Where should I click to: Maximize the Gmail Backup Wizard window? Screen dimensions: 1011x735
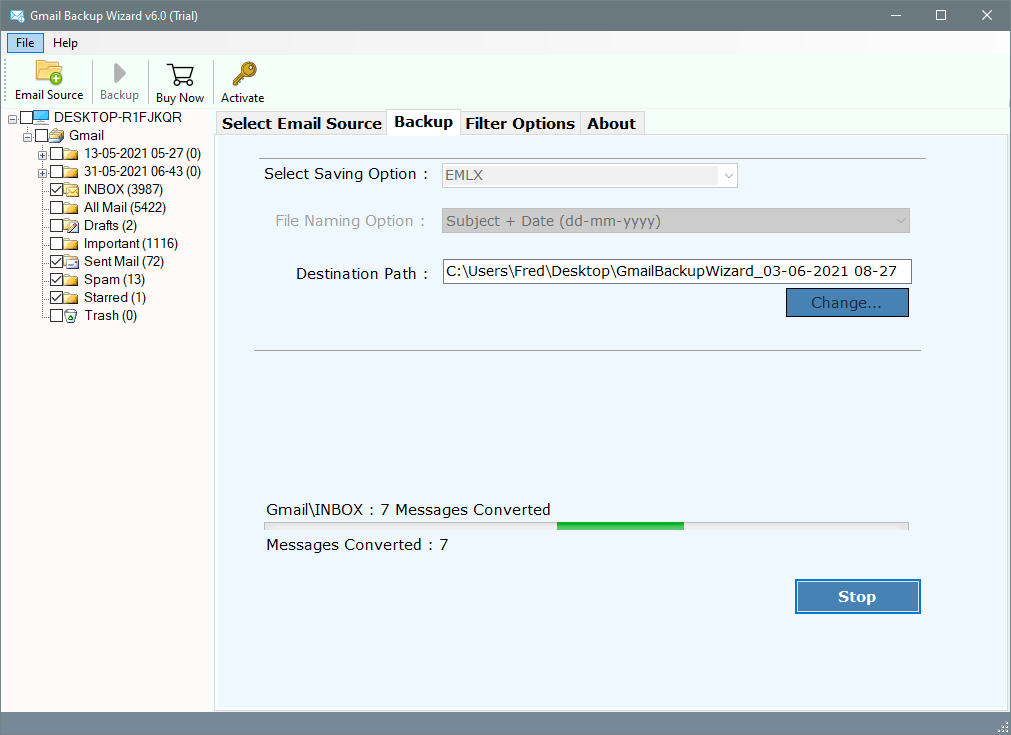pos(941,15)
